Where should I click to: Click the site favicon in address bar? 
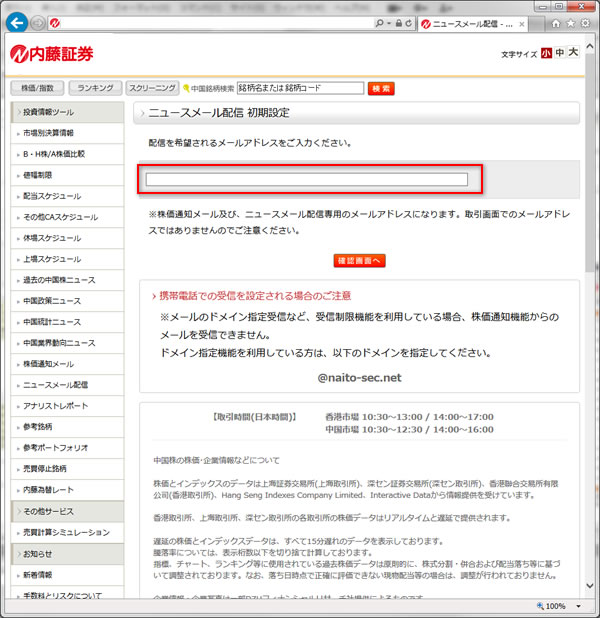(x=55, y=24)
